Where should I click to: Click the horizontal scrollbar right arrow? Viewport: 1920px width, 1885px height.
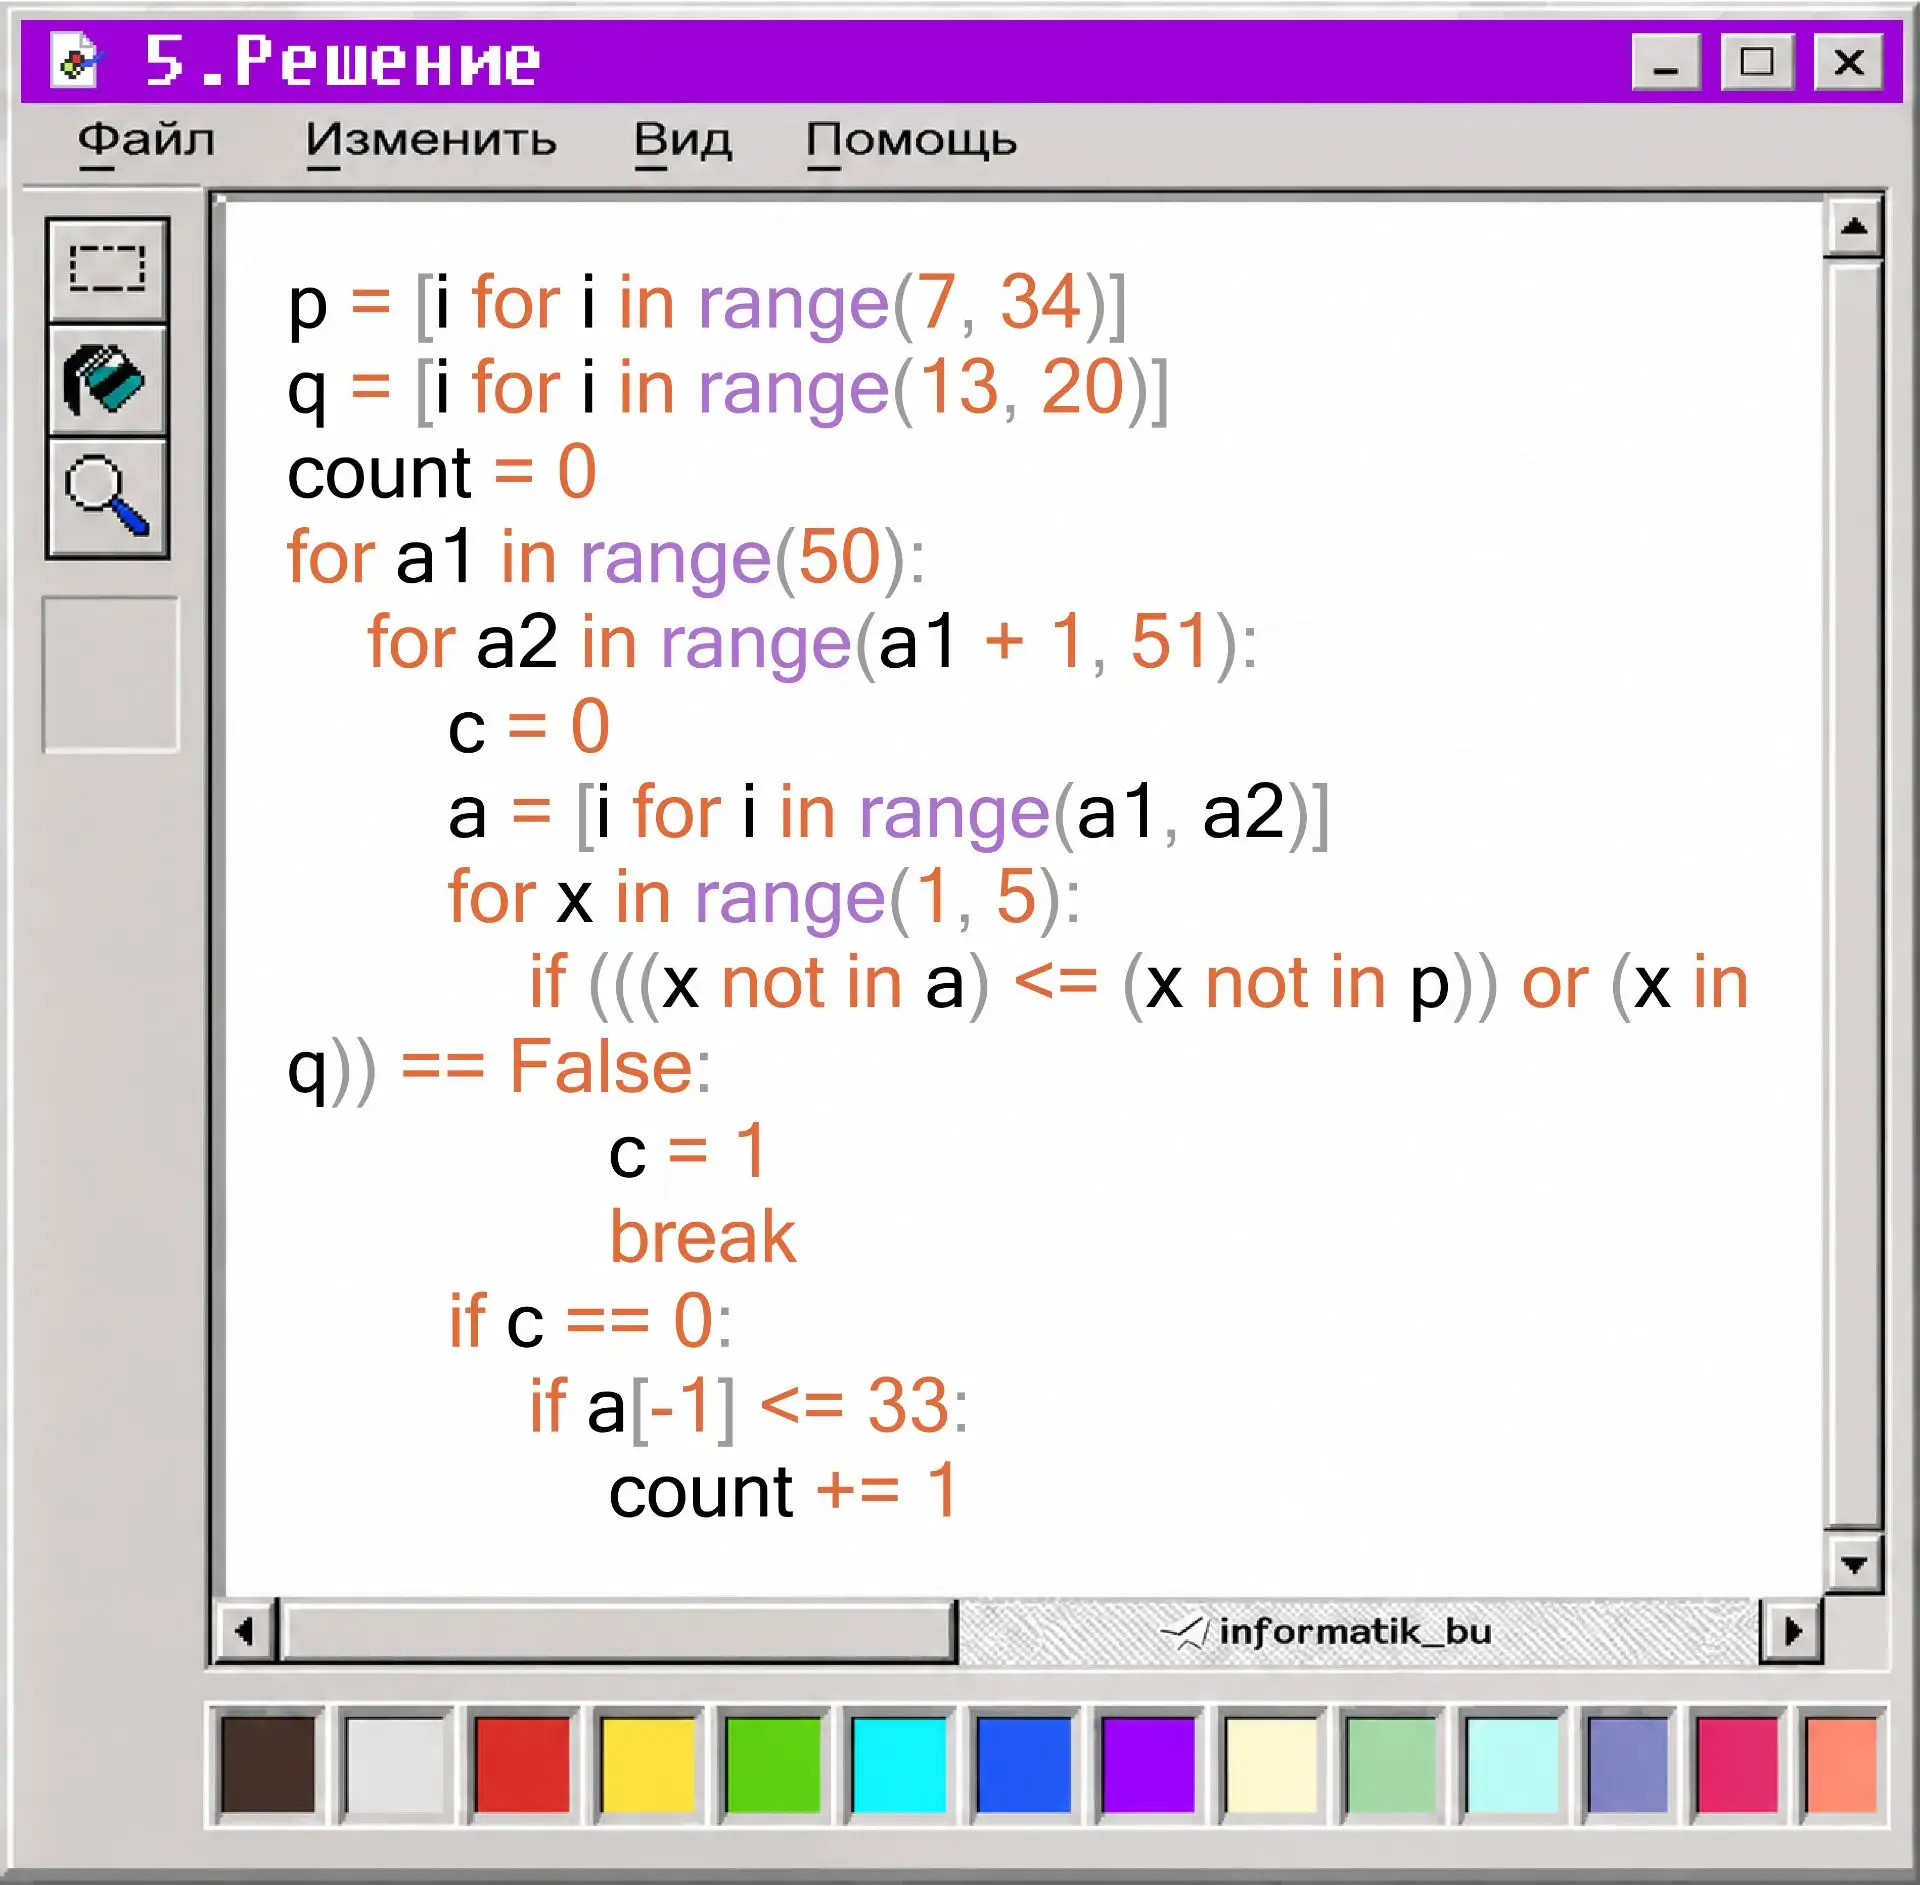click(1791, 1632)
